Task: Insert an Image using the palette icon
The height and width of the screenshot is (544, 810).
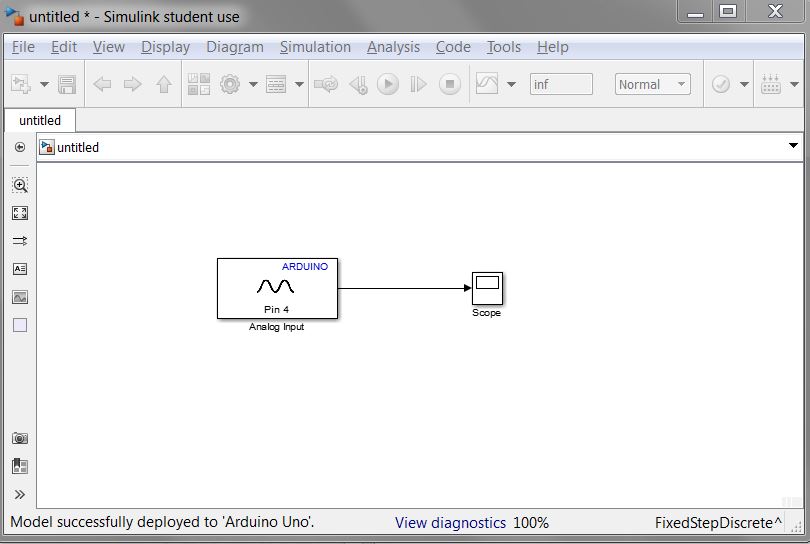Action: (20, 297)
